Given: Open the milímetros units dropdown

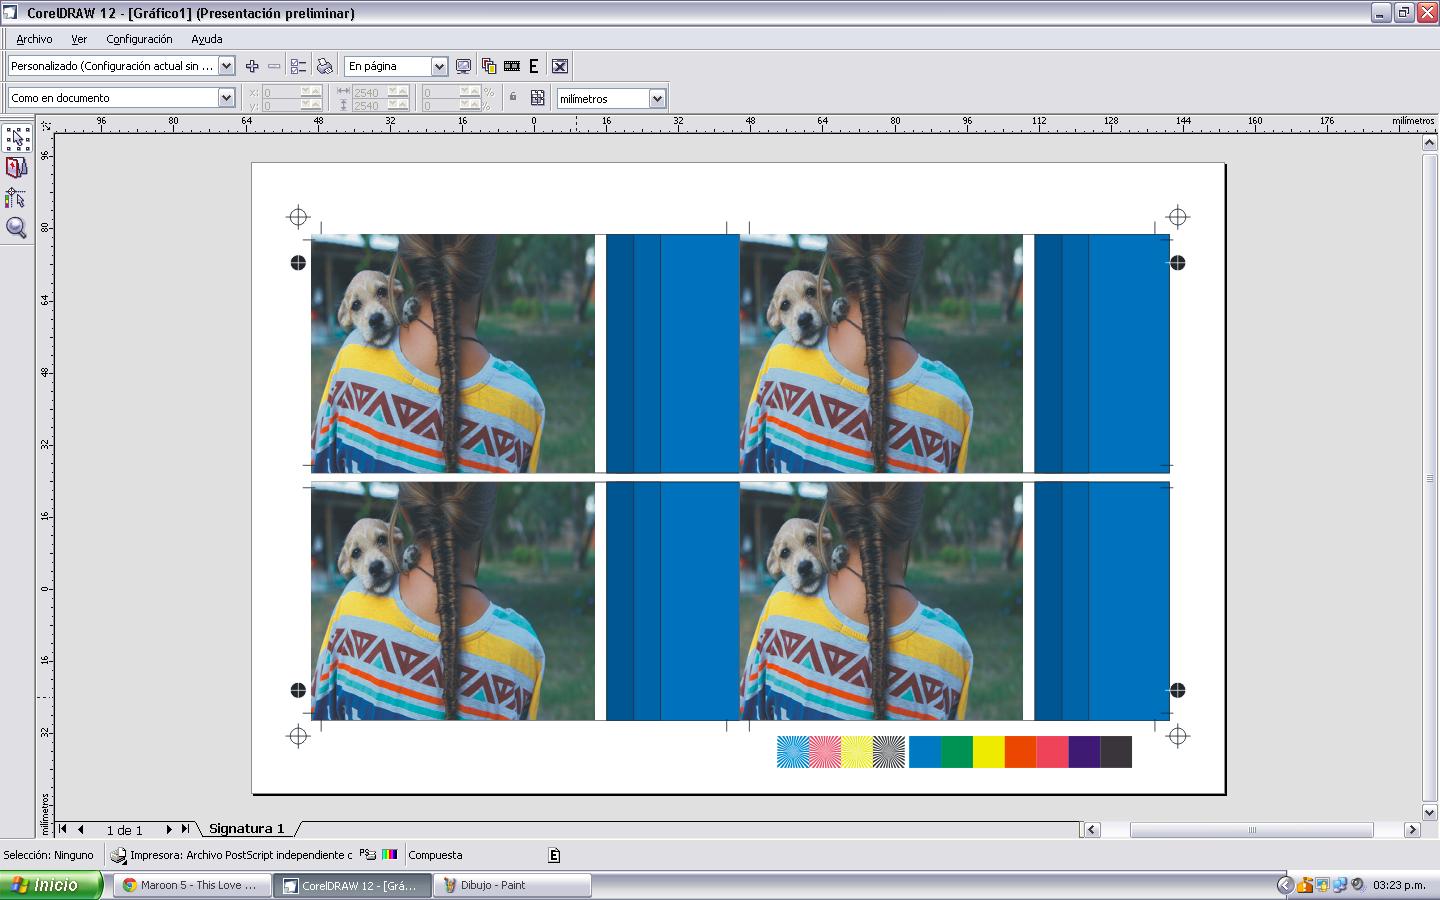Looking at the screenshot, I should point(657,99).
